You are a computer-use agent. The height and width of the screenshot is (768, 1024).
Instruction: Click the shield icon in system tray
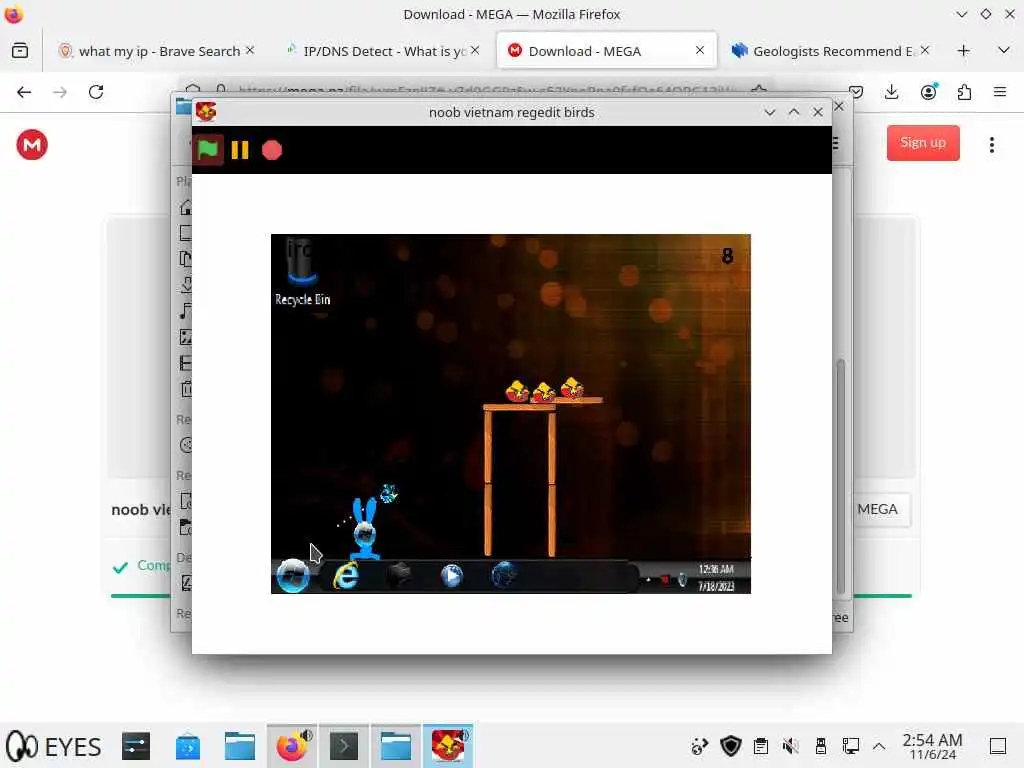click(731, 746)
